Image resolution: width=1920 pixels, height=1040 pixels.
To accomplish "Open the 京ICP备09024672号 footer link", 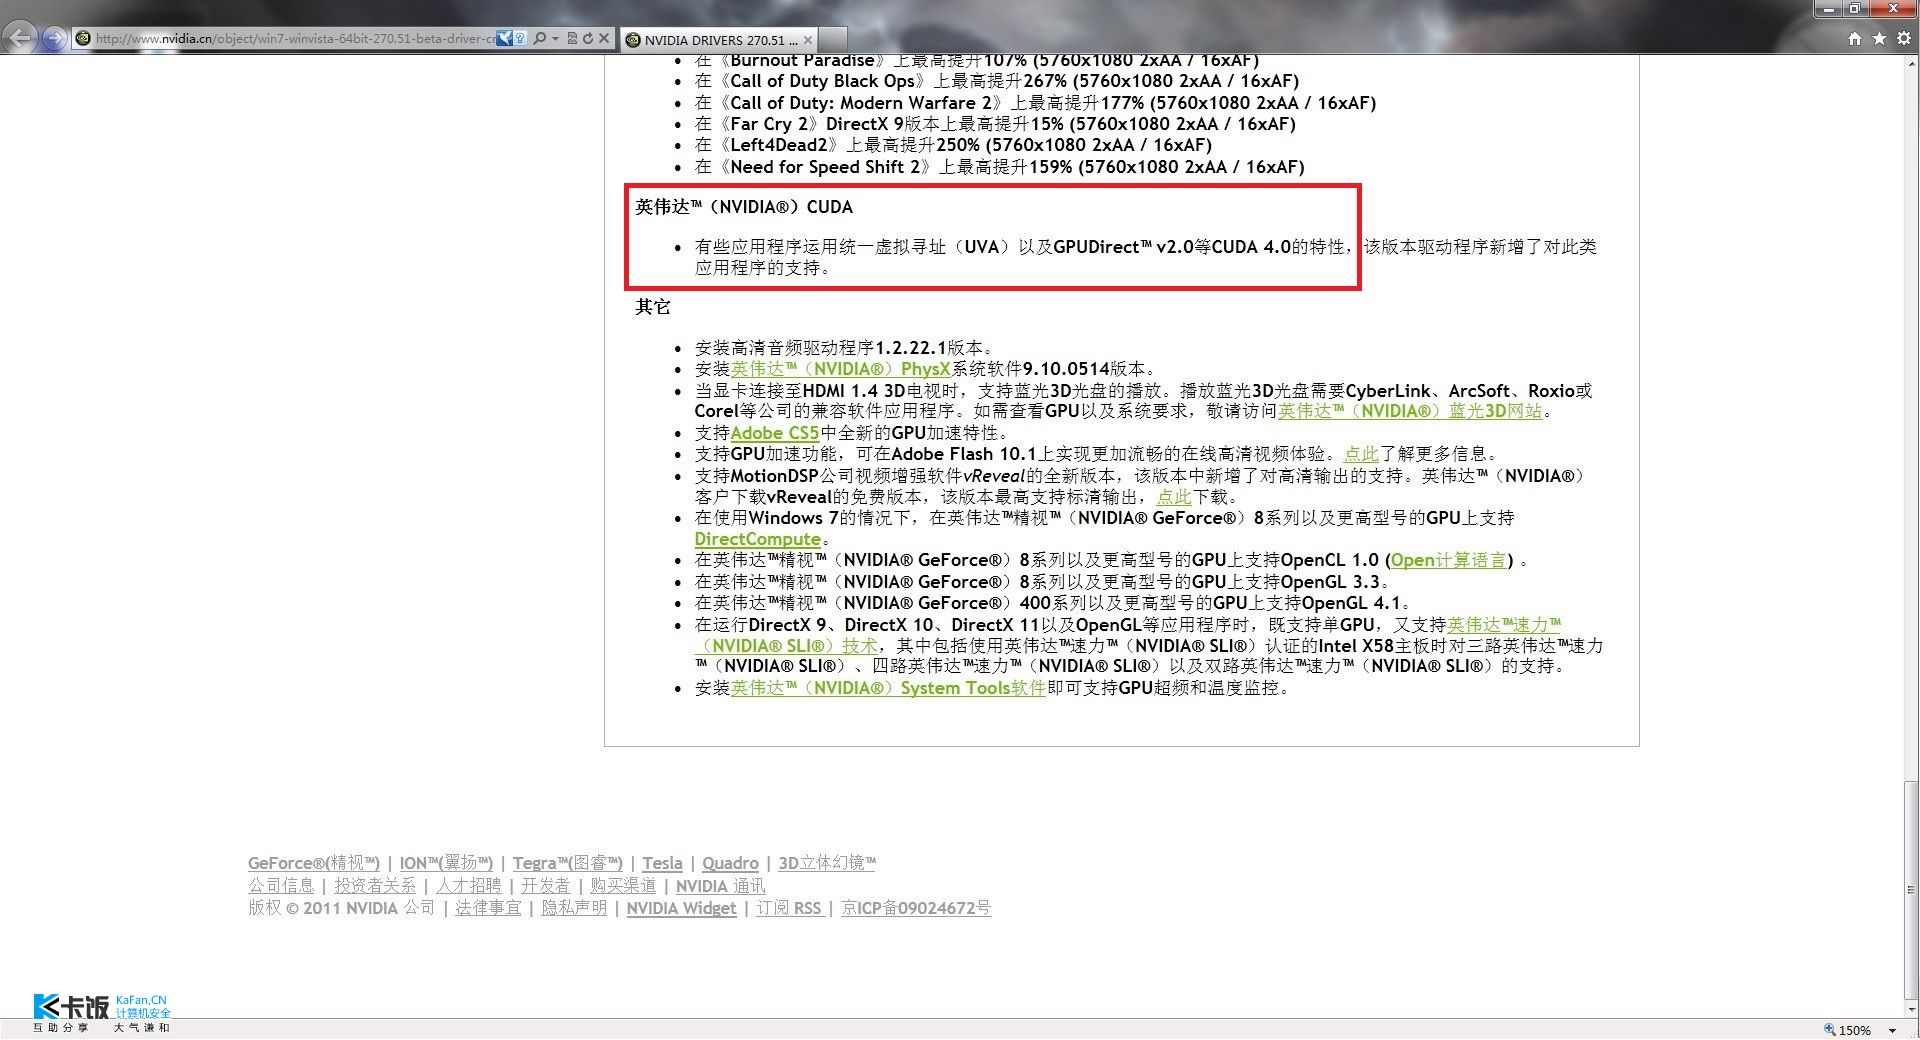I will point(916,908).
